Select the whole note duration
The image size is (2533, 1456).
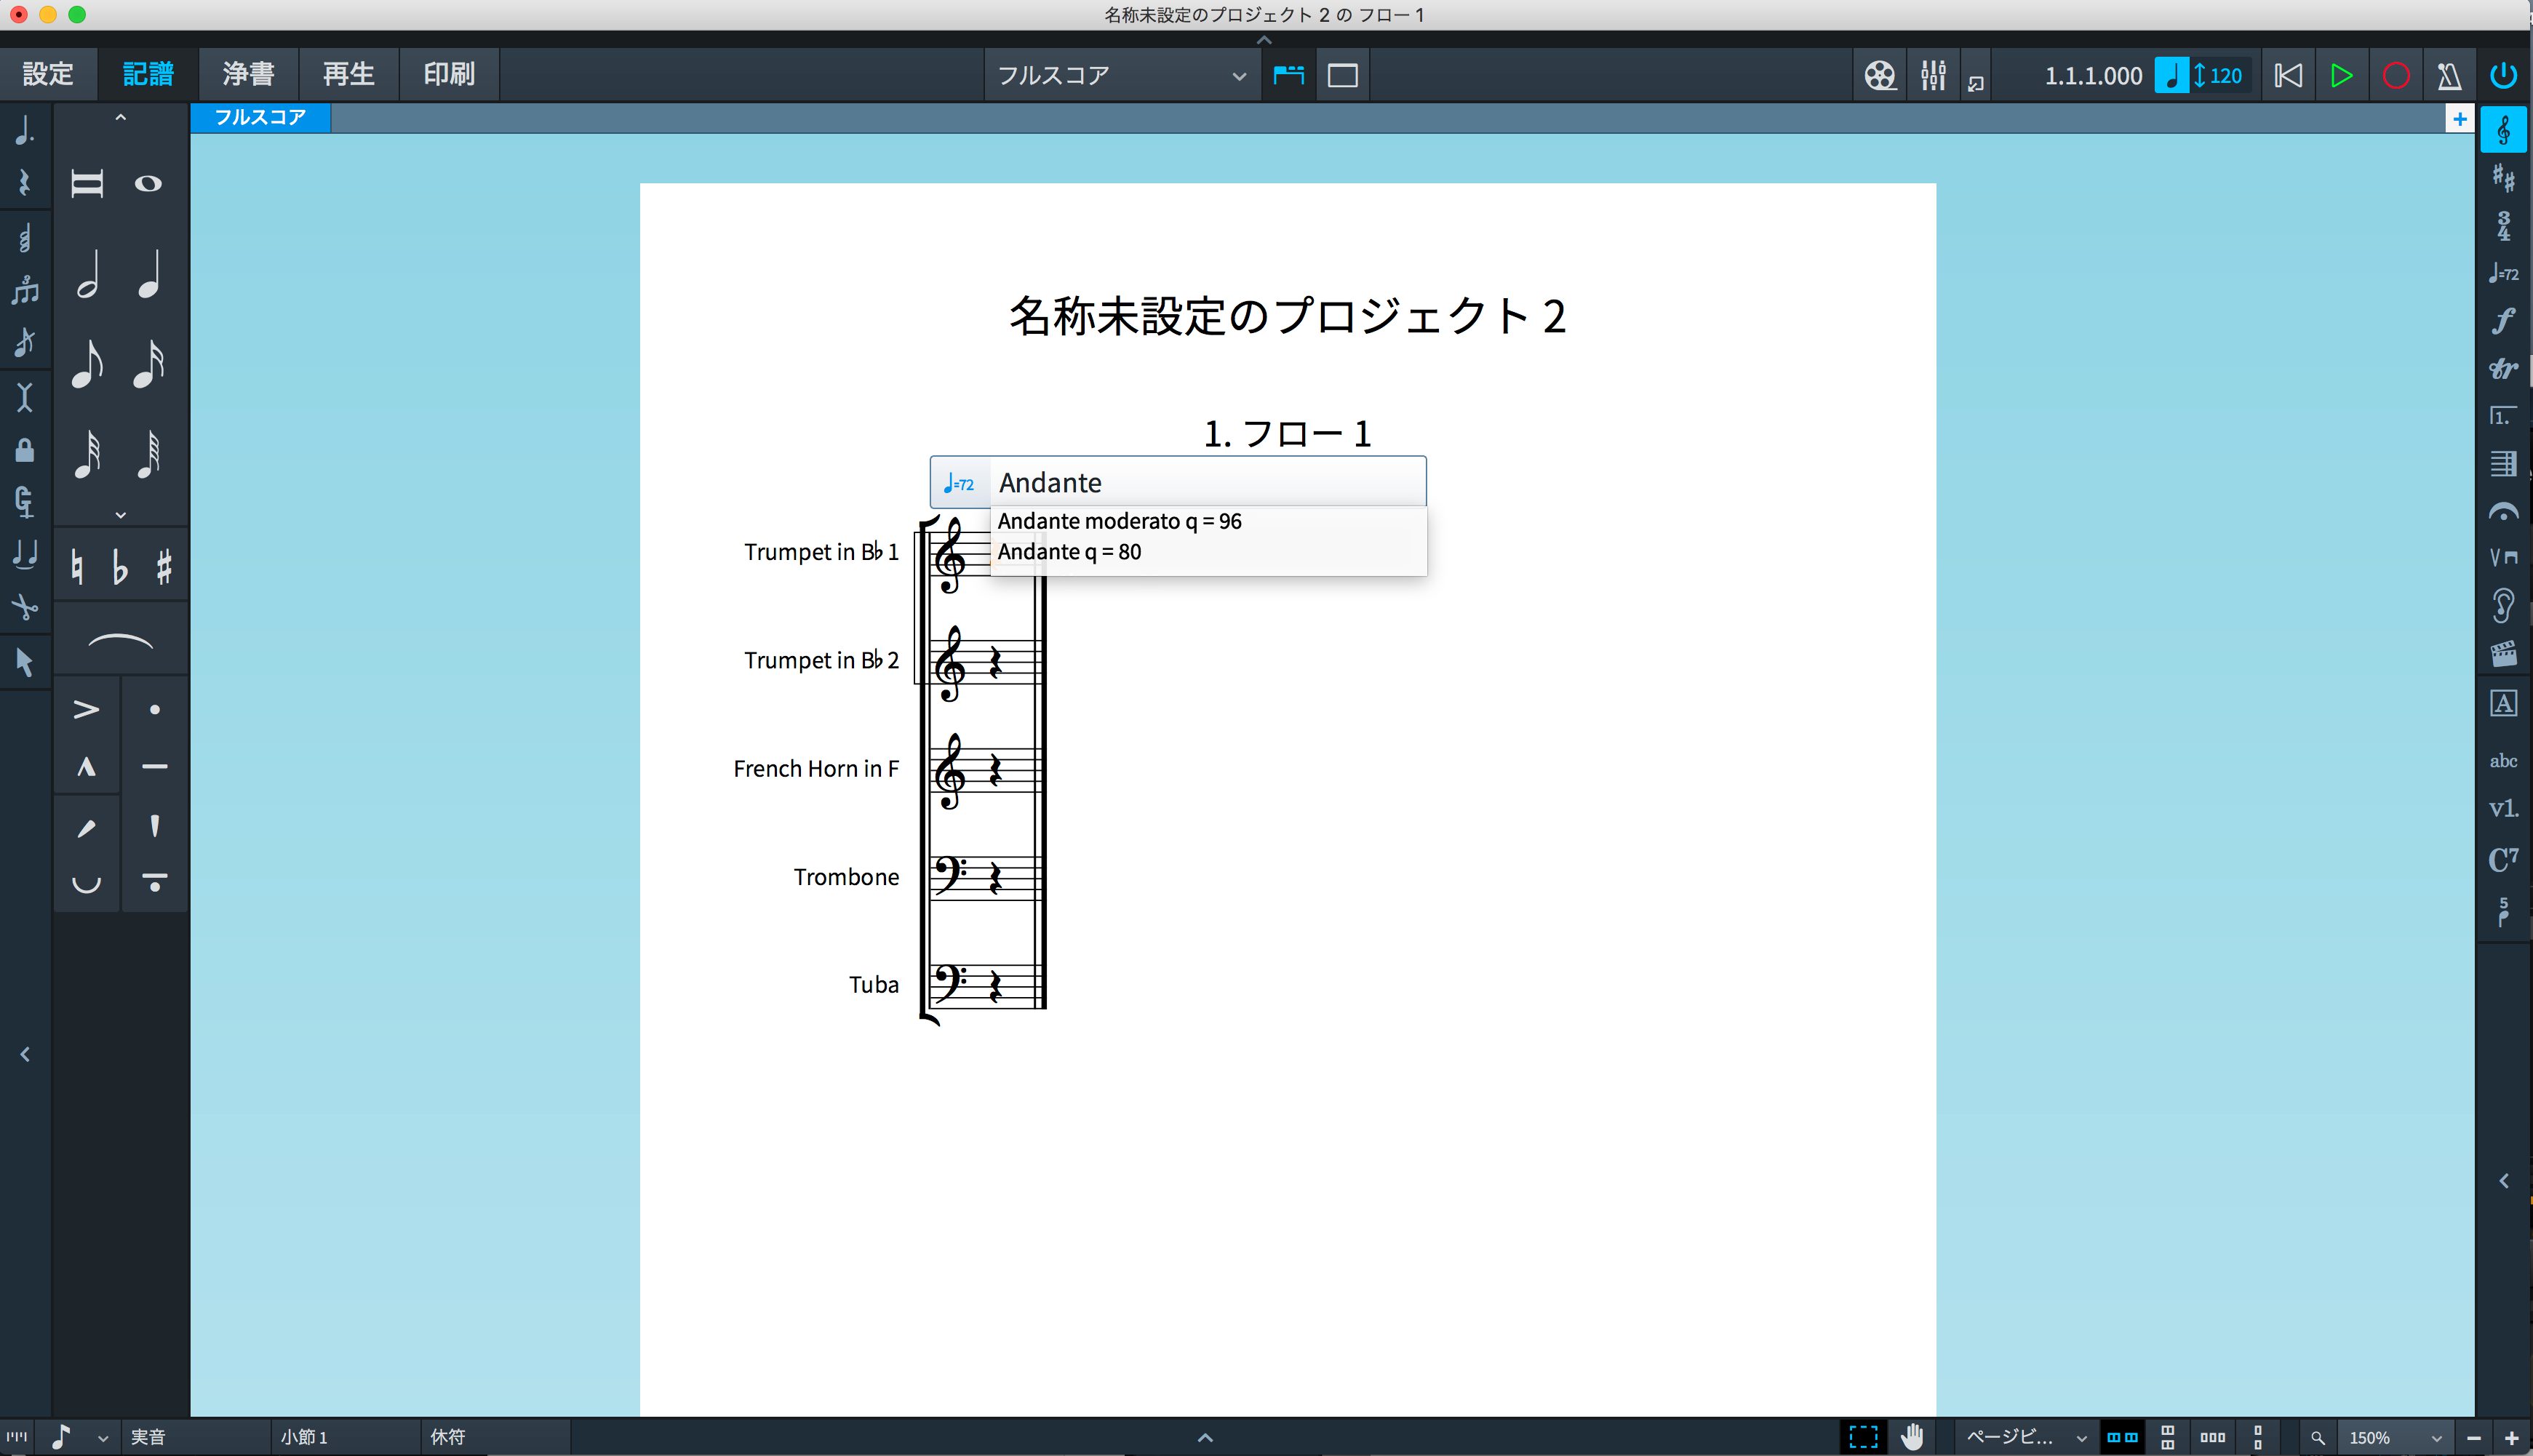[x=149, y=183]
